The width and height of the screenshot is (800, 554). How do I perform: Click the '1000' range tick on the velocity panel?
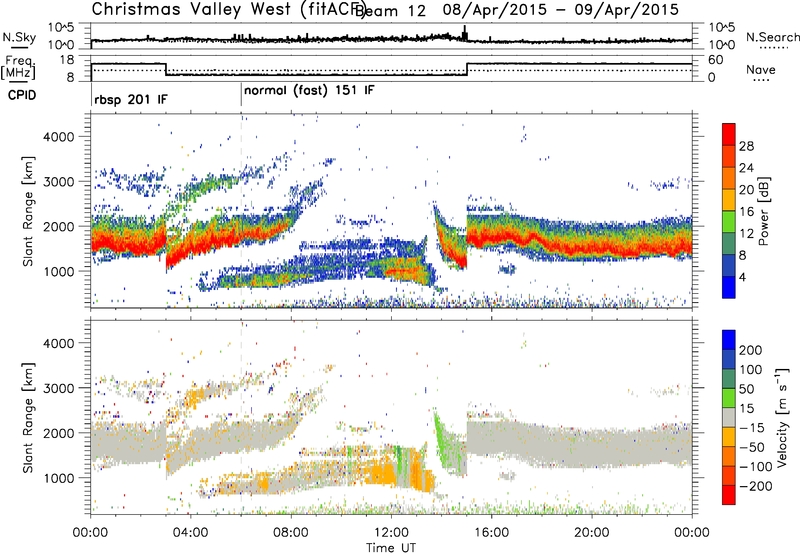pyautogui.click(x=59, y=478)
